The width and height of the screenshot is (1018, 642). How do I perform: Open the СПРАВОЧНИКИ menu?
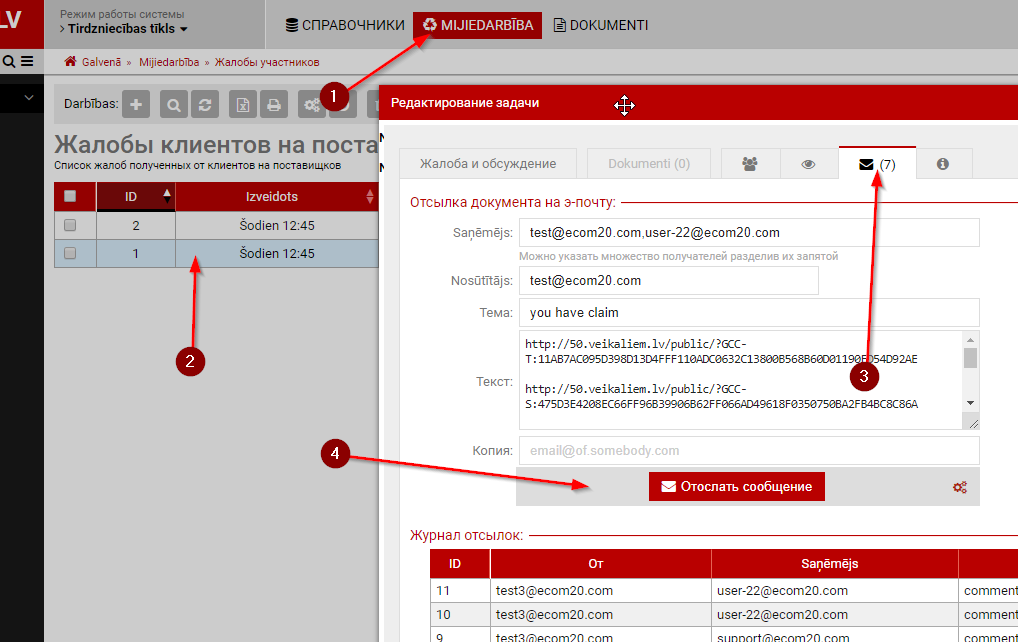coord(344,25)
